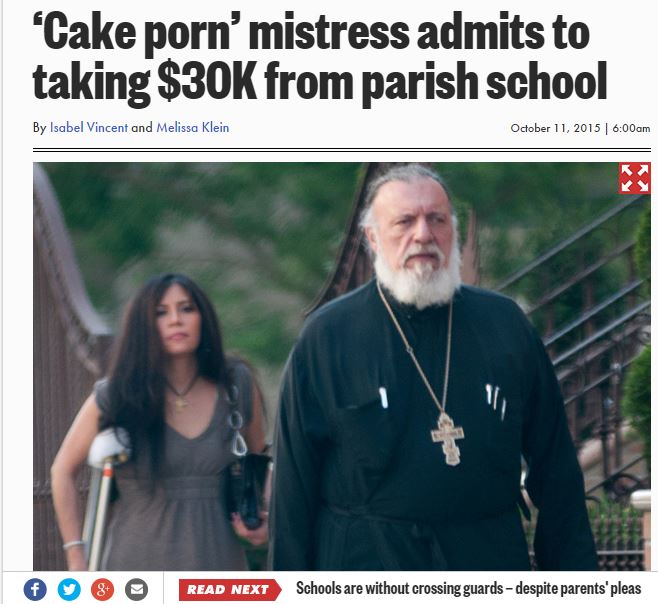
Task: Click the word 'and' between author names
Action: [x=142, y=128]
